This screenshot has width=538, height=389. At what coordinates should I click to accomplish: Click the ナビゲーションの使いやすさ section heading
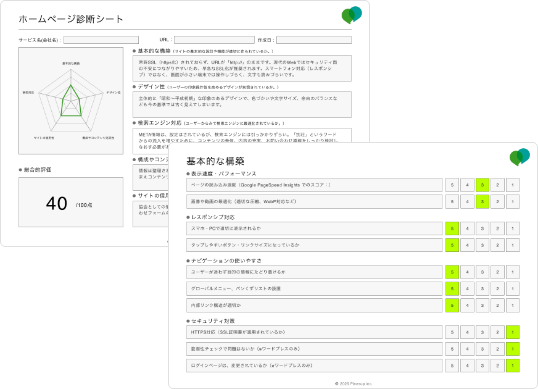[224, 261]
